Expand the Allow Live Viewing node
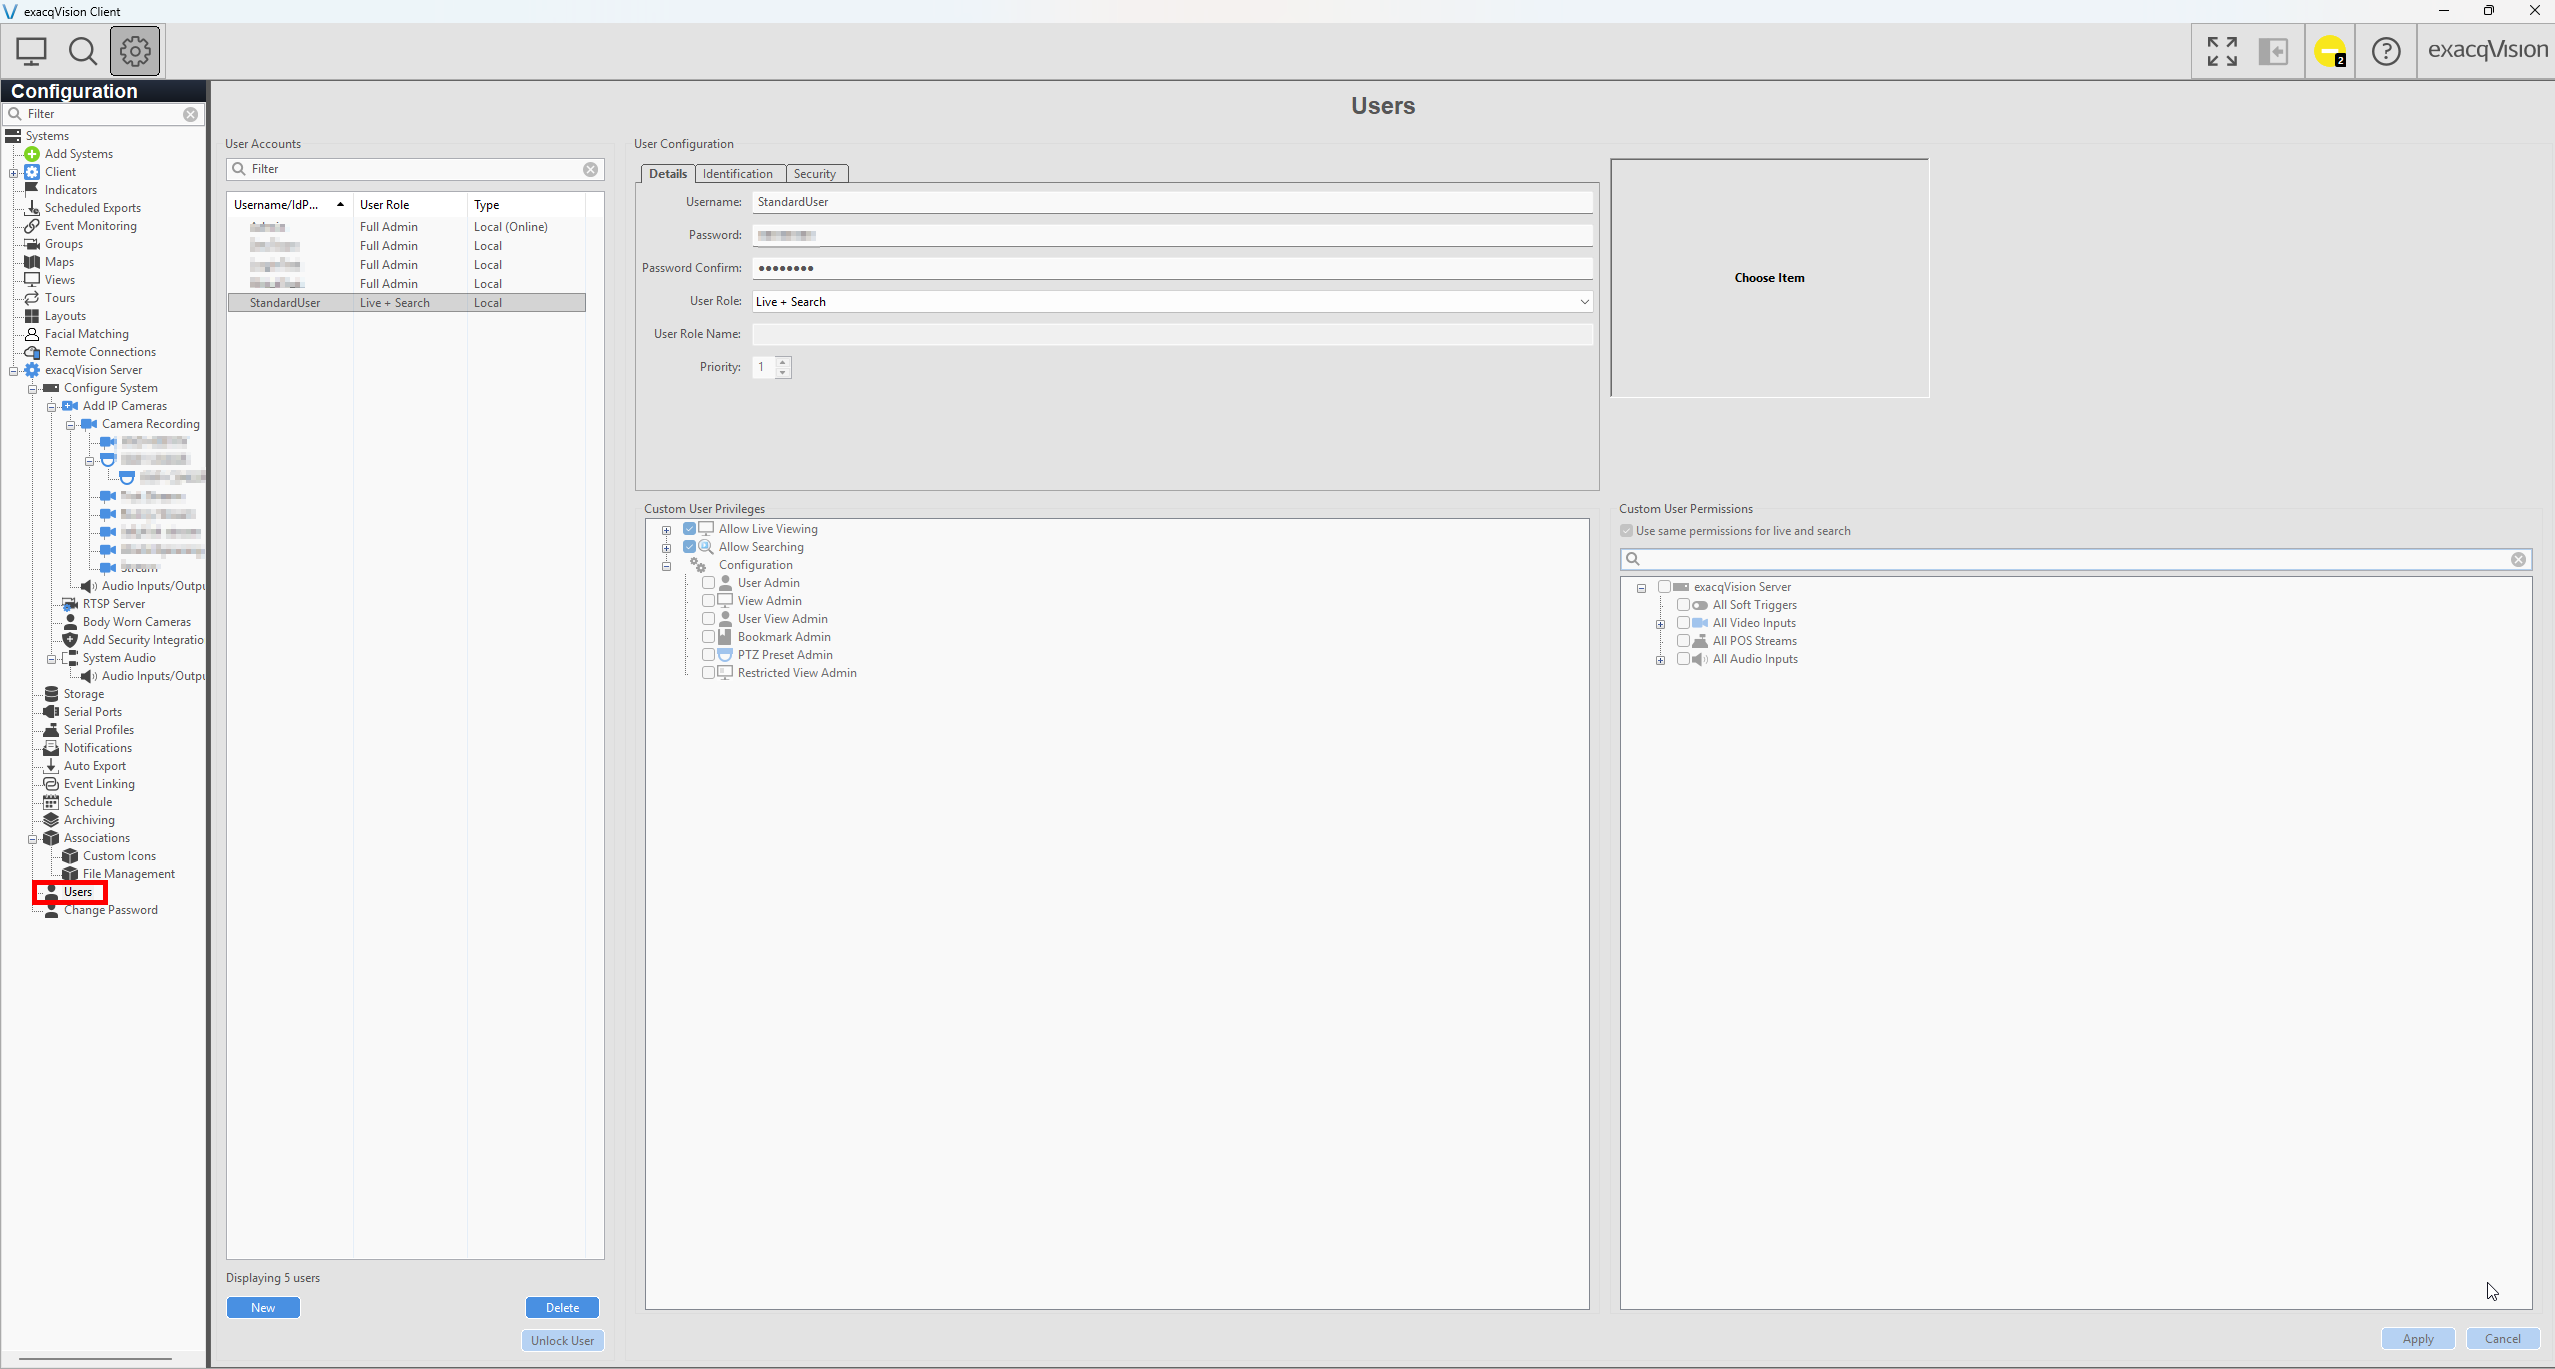This screenshot has height=1369, width=2555. pyautogui.click(x=666, y=530)
